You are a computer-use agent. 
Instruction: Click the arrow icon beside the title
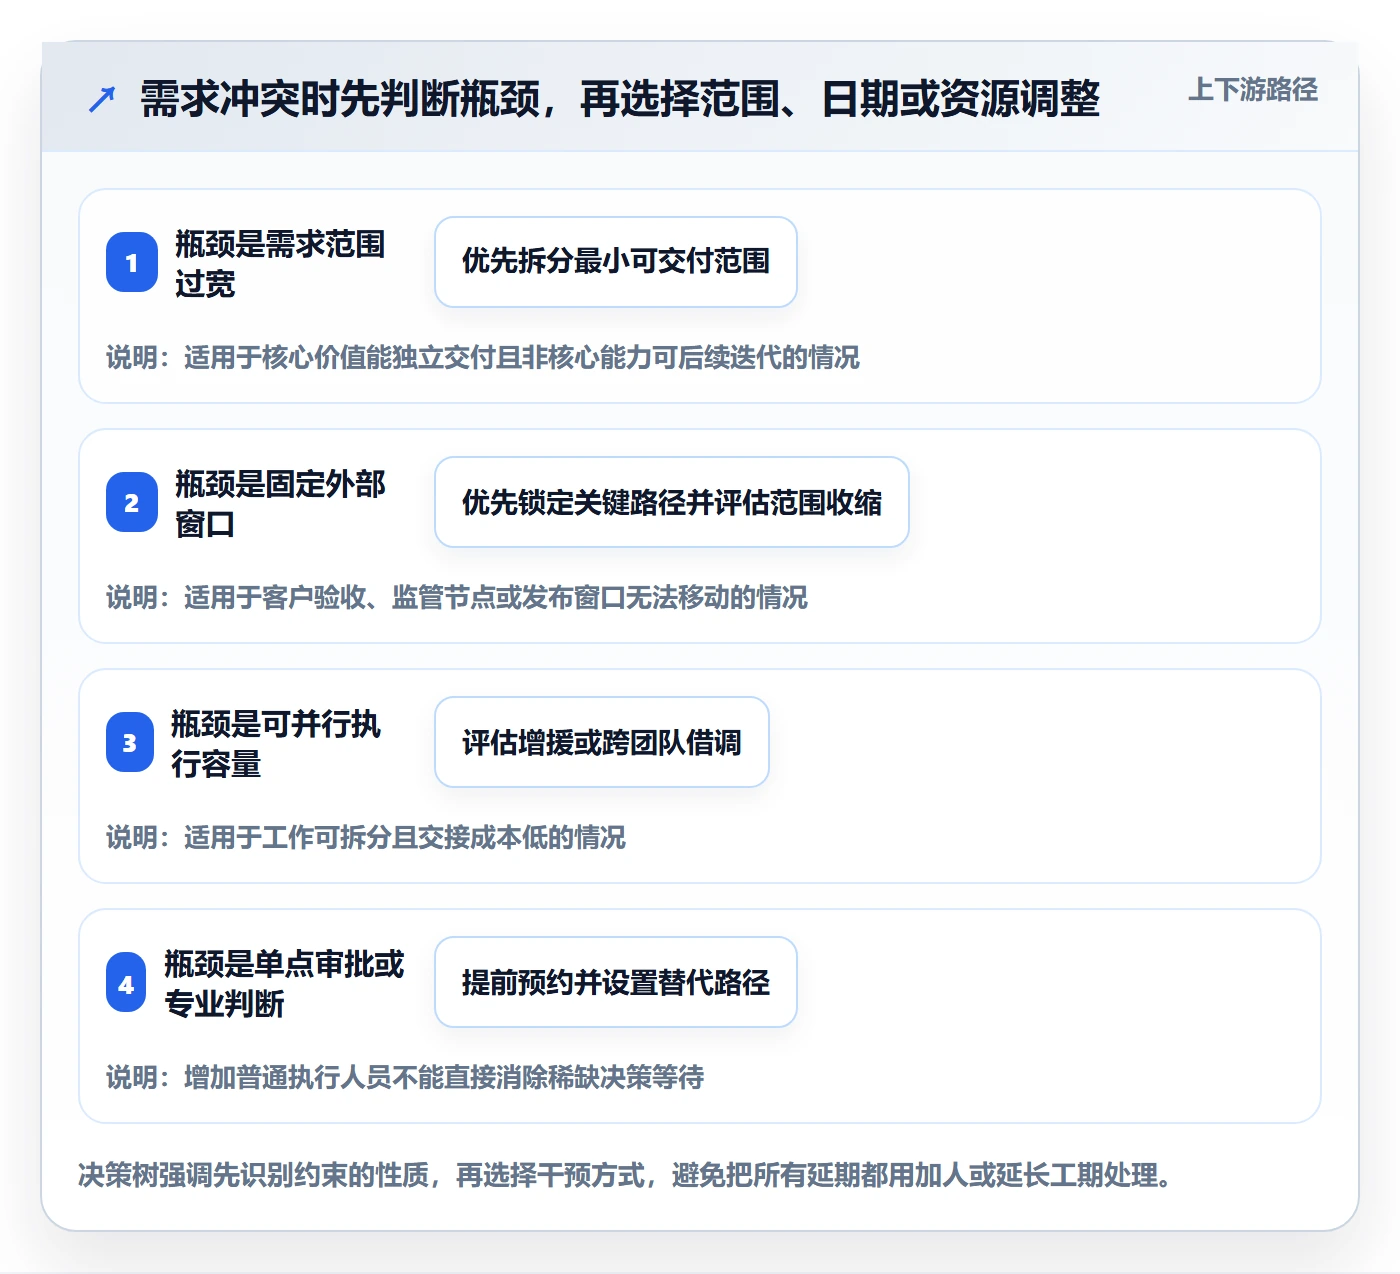[102, 99]
